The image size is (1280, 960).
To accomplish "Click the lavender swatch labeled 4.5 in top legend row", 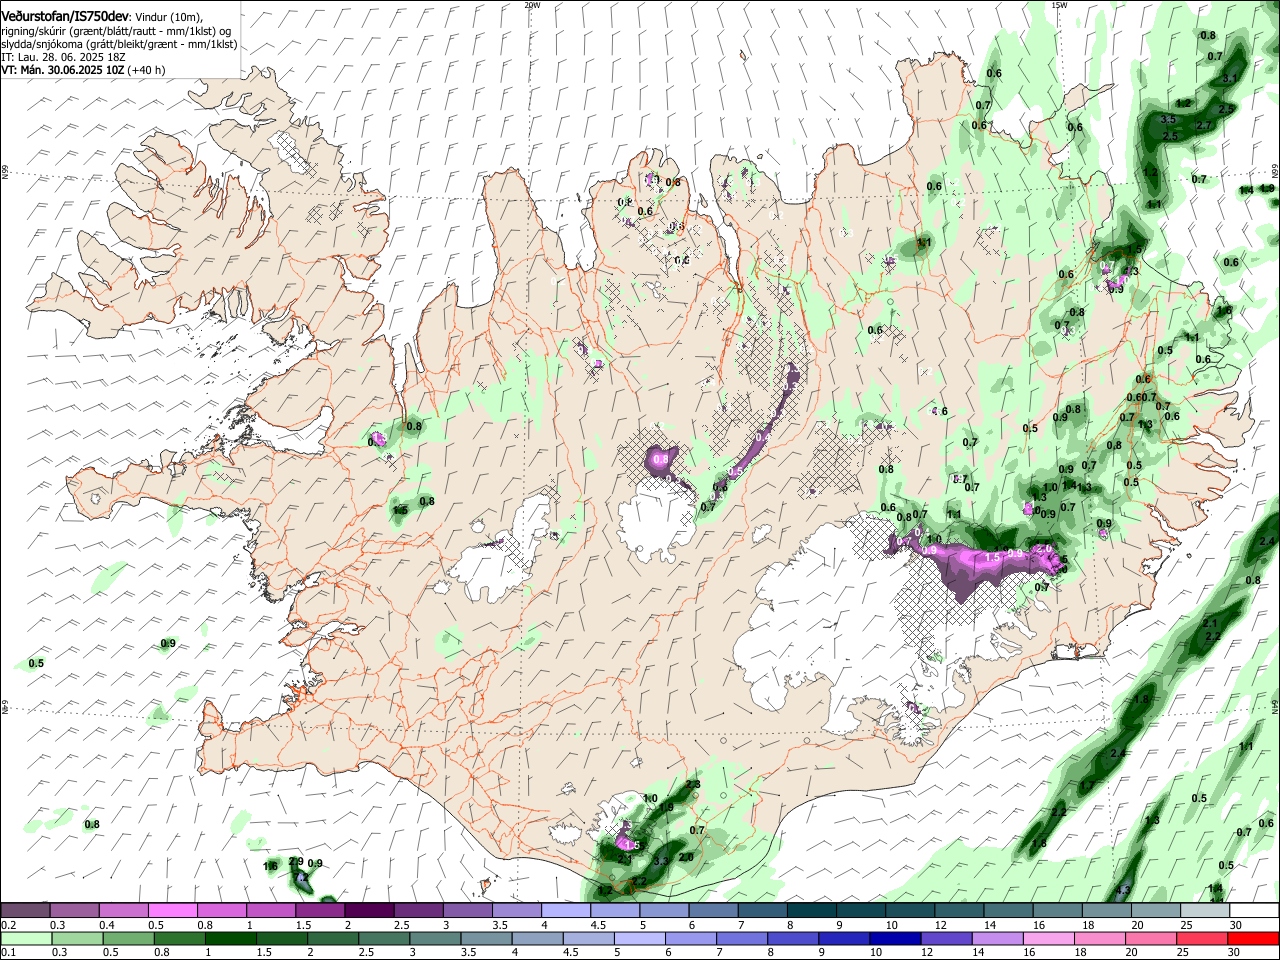I will (614, 911).
